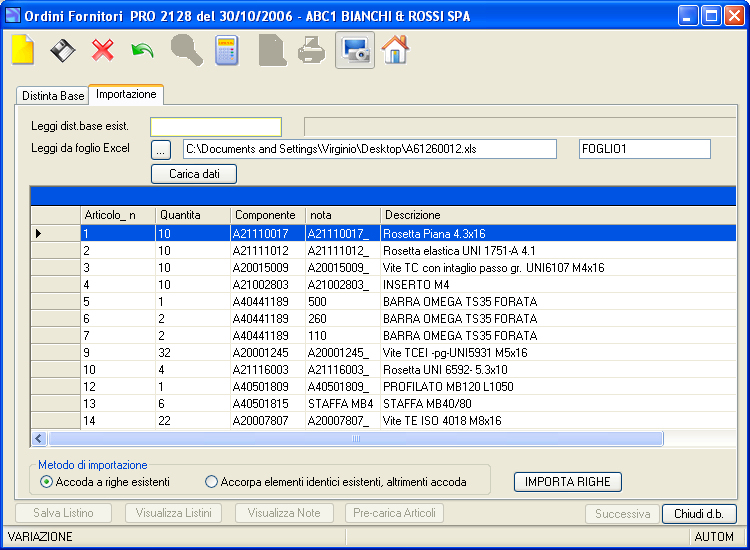The height and width of the screenshot is (550, 750).
Task: Click the home house icon
Action: click(395, 49)
